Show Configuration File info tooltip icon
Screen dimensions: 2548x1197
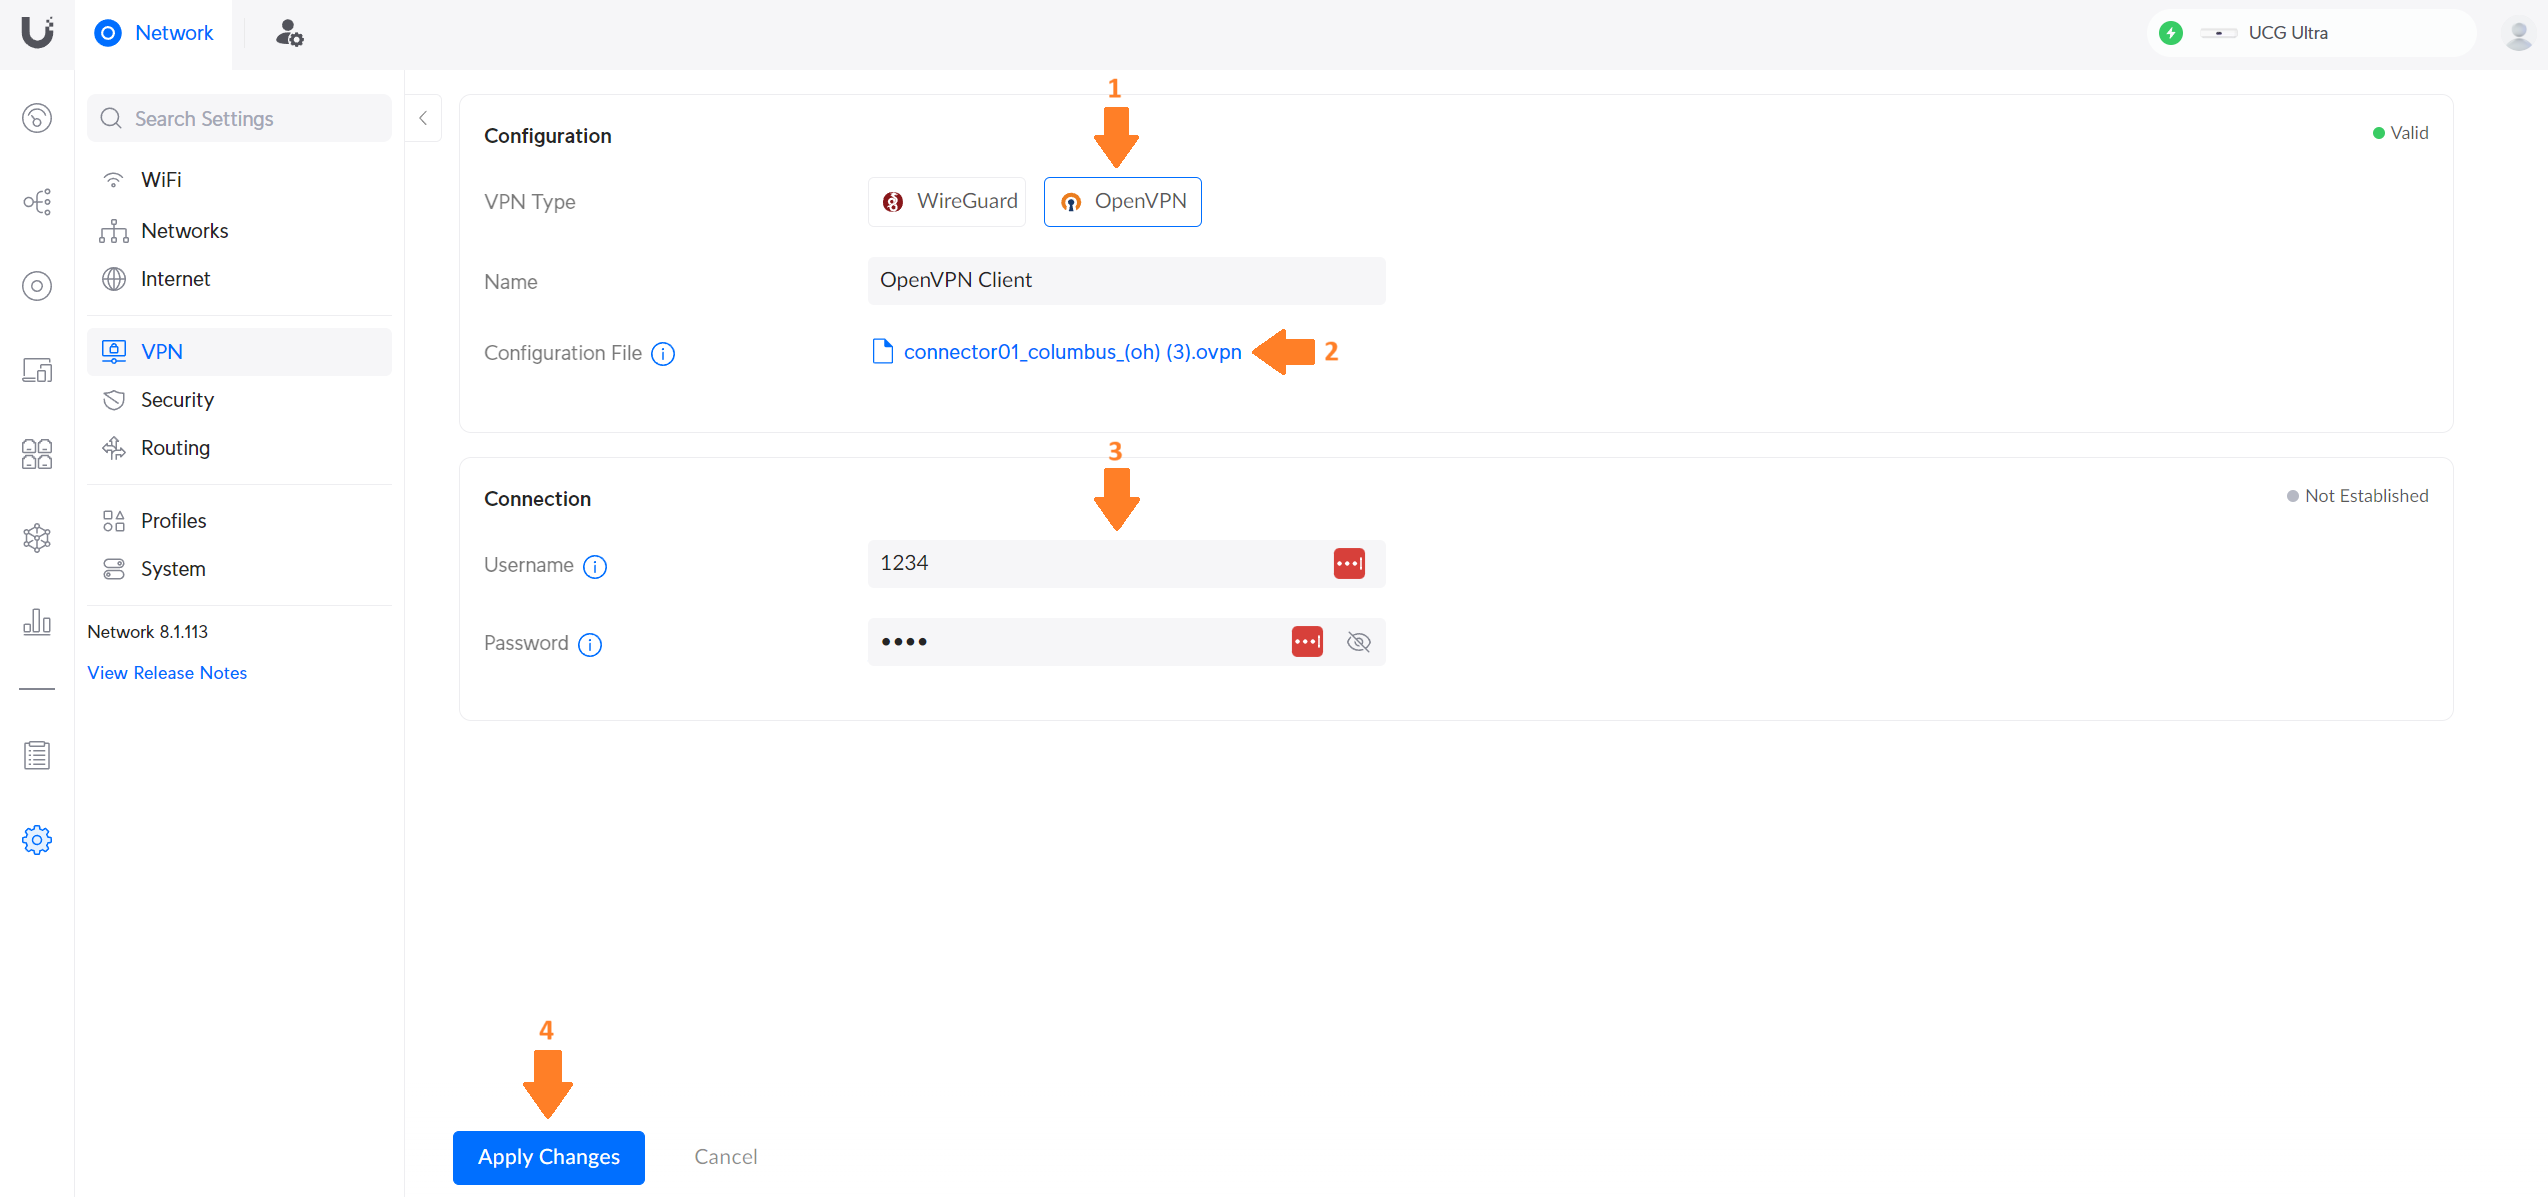click(x=663, y=354)
